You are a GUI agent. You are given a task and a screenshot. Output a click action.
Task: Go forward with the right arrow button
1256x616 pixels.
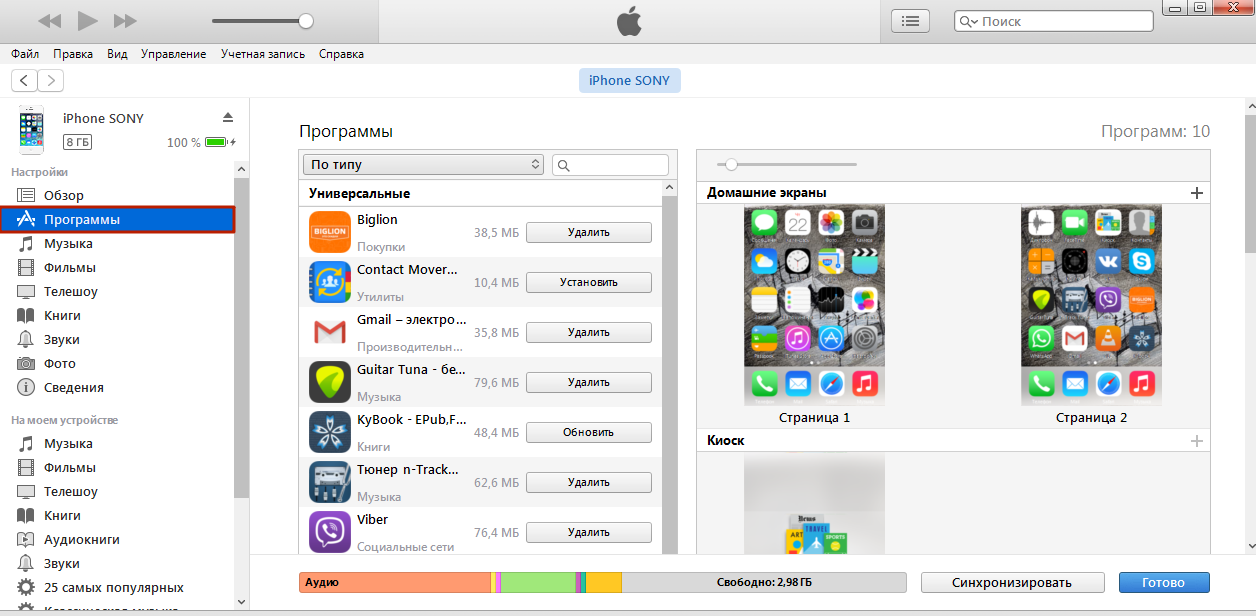click(x=50, y=81)
